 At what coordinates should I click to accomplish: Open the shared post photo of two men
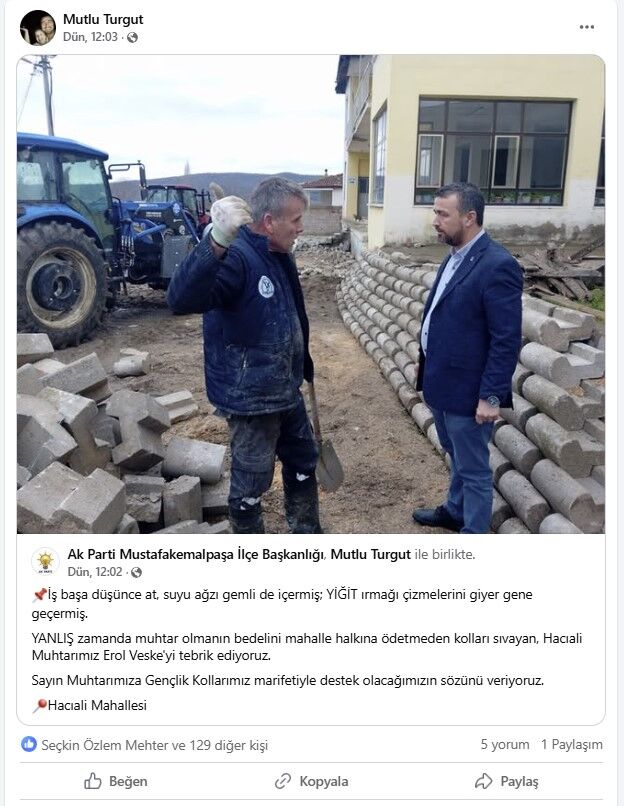311,294
